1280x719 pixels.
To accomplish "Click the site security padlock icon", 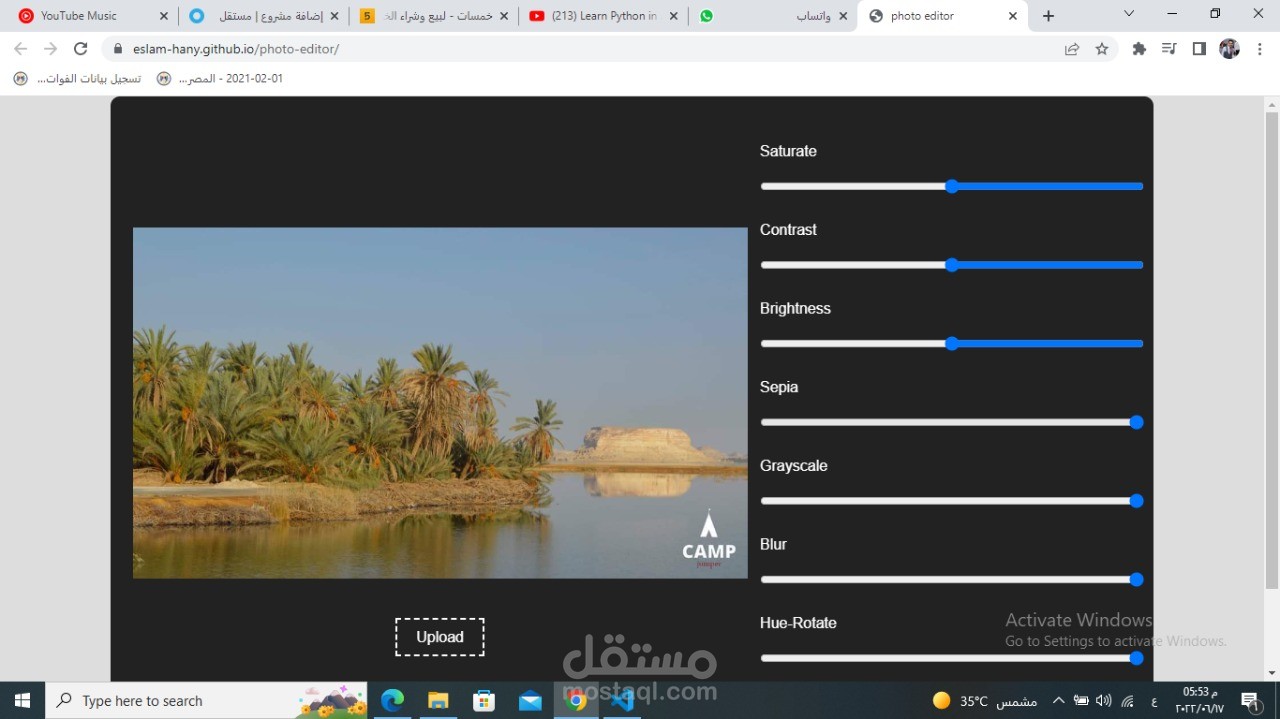I will pyautogui.click(x=118, y=48).
